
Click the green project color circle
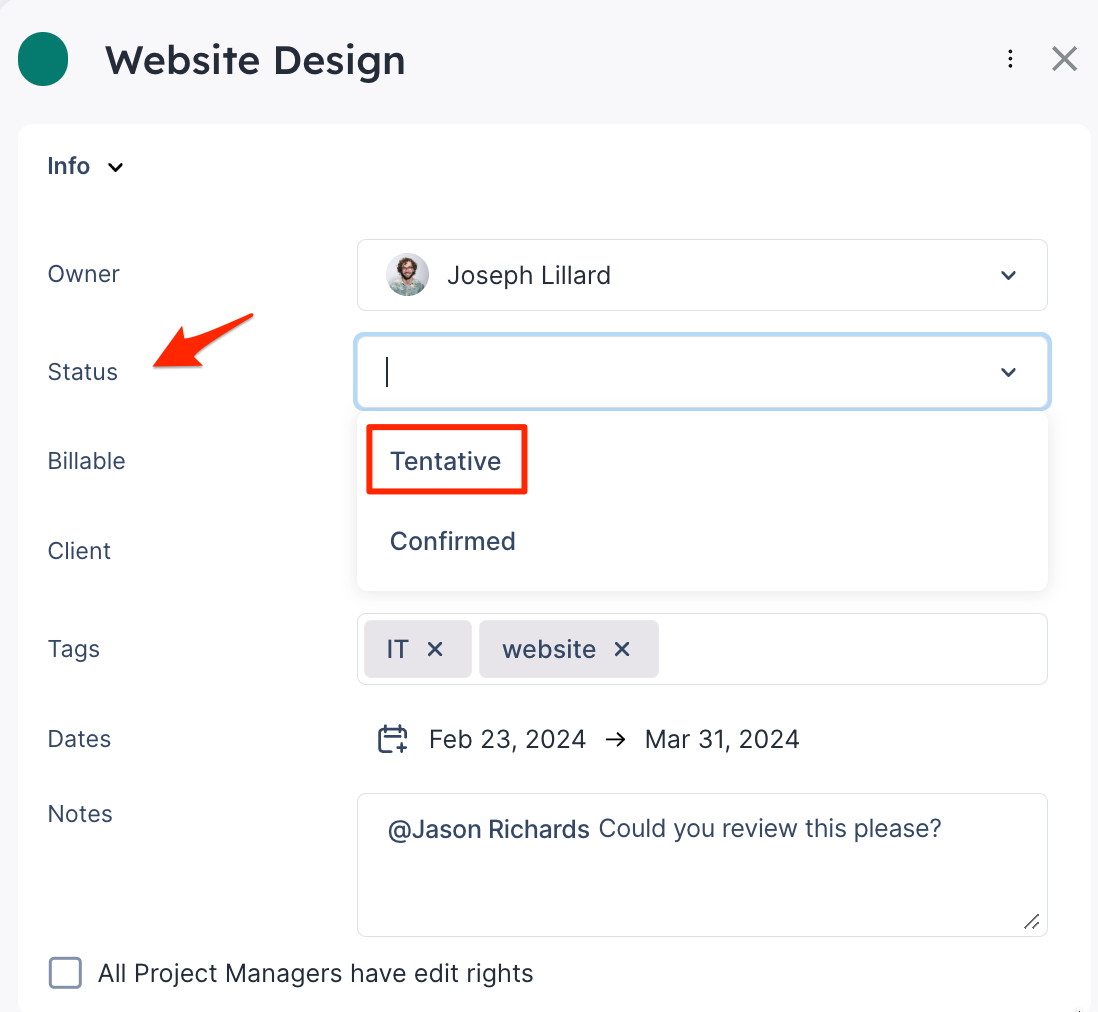[x=43, y=60]
